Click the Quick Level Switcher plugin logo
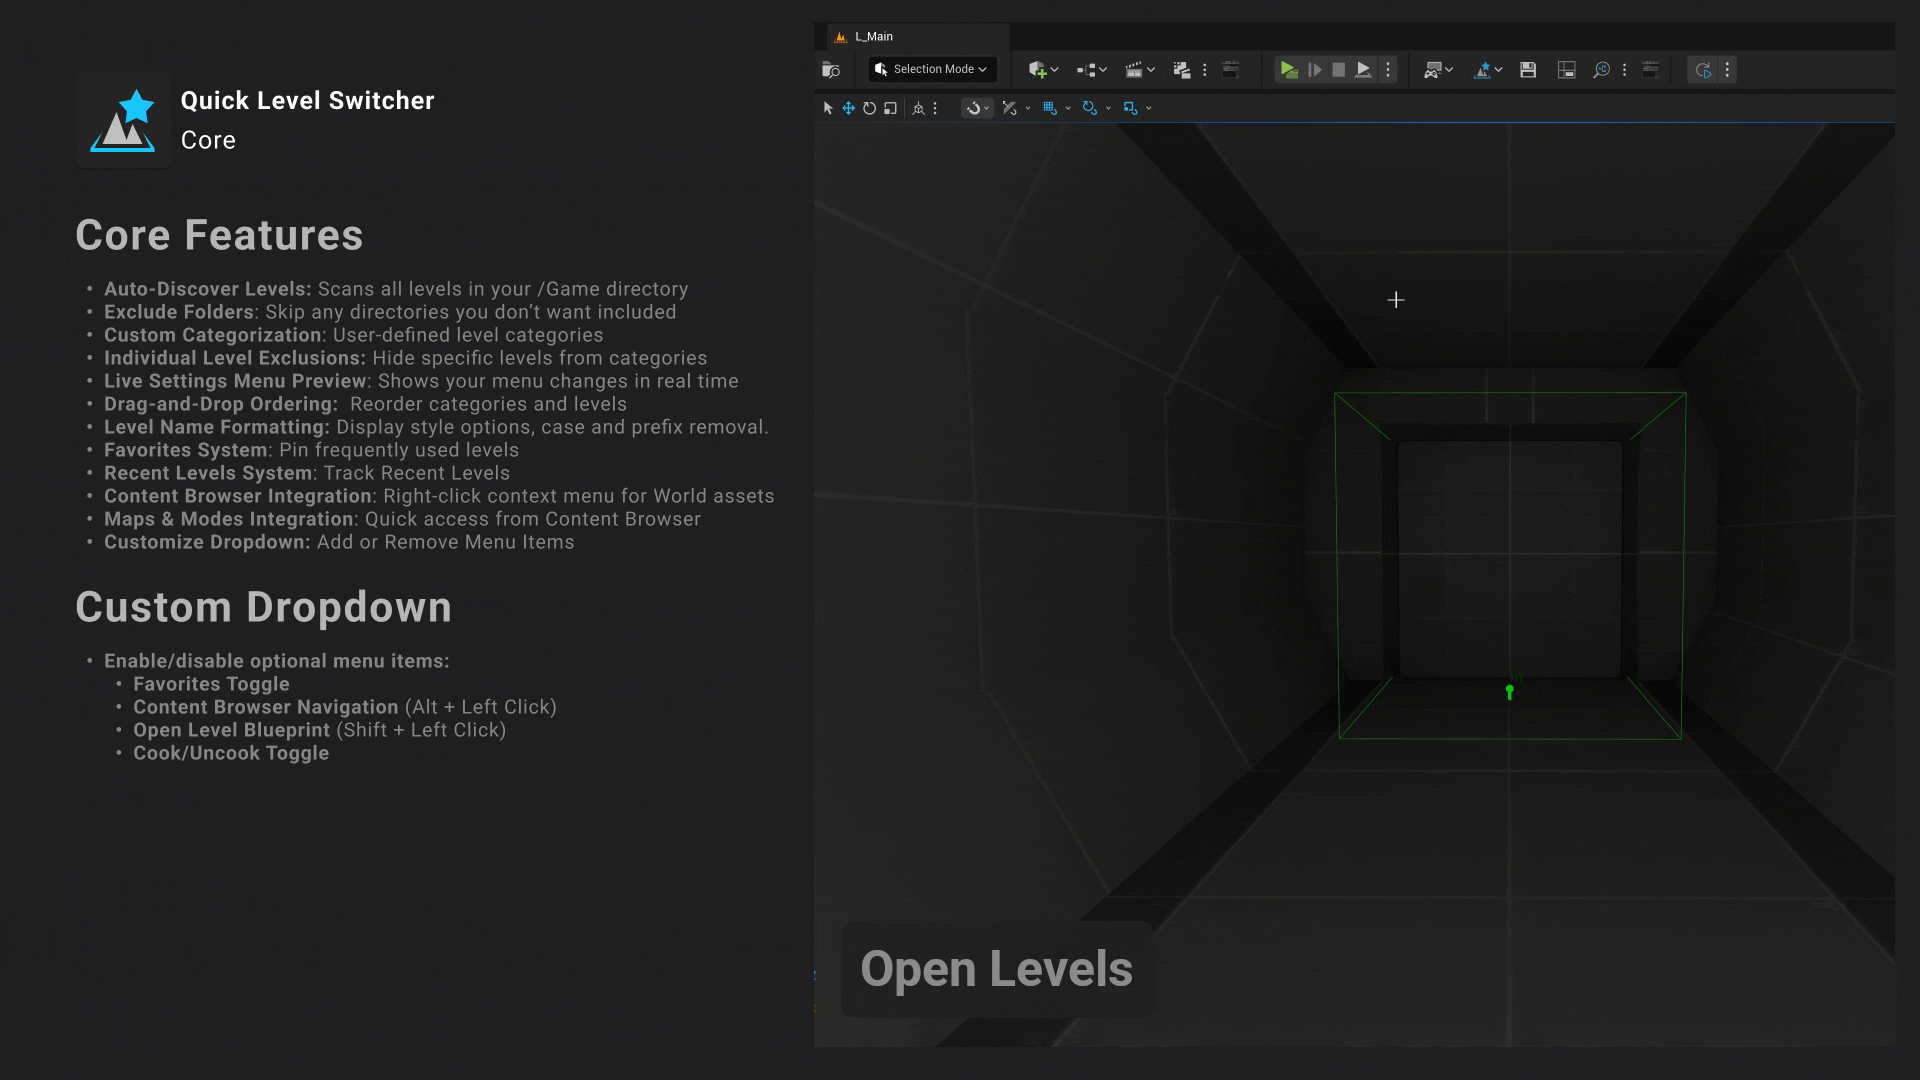The width and height of the screenshot is (1920, 1080). [123, 120]
